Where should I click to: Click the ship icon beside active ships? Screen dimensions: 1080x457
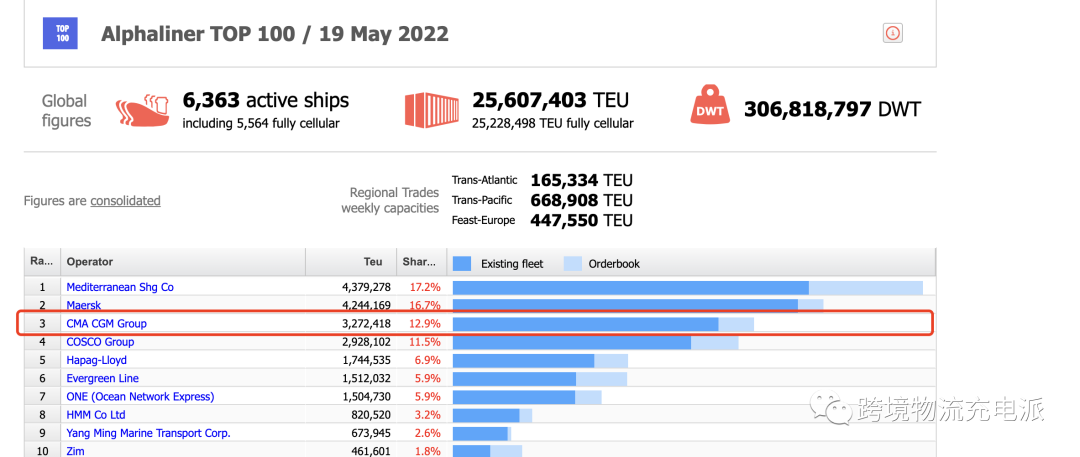[x=143, y=109]
